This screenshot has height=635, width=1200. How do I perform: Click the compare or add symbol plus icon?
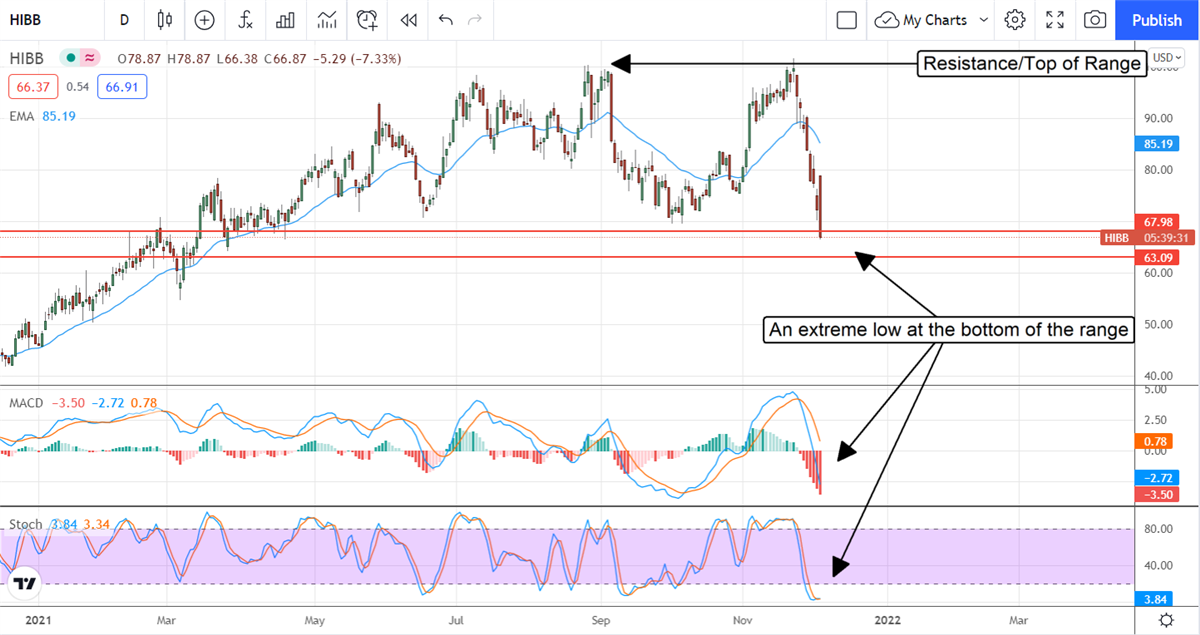[205, 19]
